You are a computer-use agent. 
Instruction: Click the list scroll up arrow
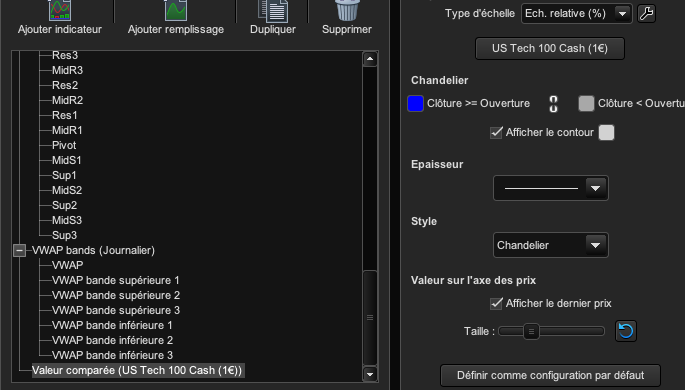[x=370, y=59]
